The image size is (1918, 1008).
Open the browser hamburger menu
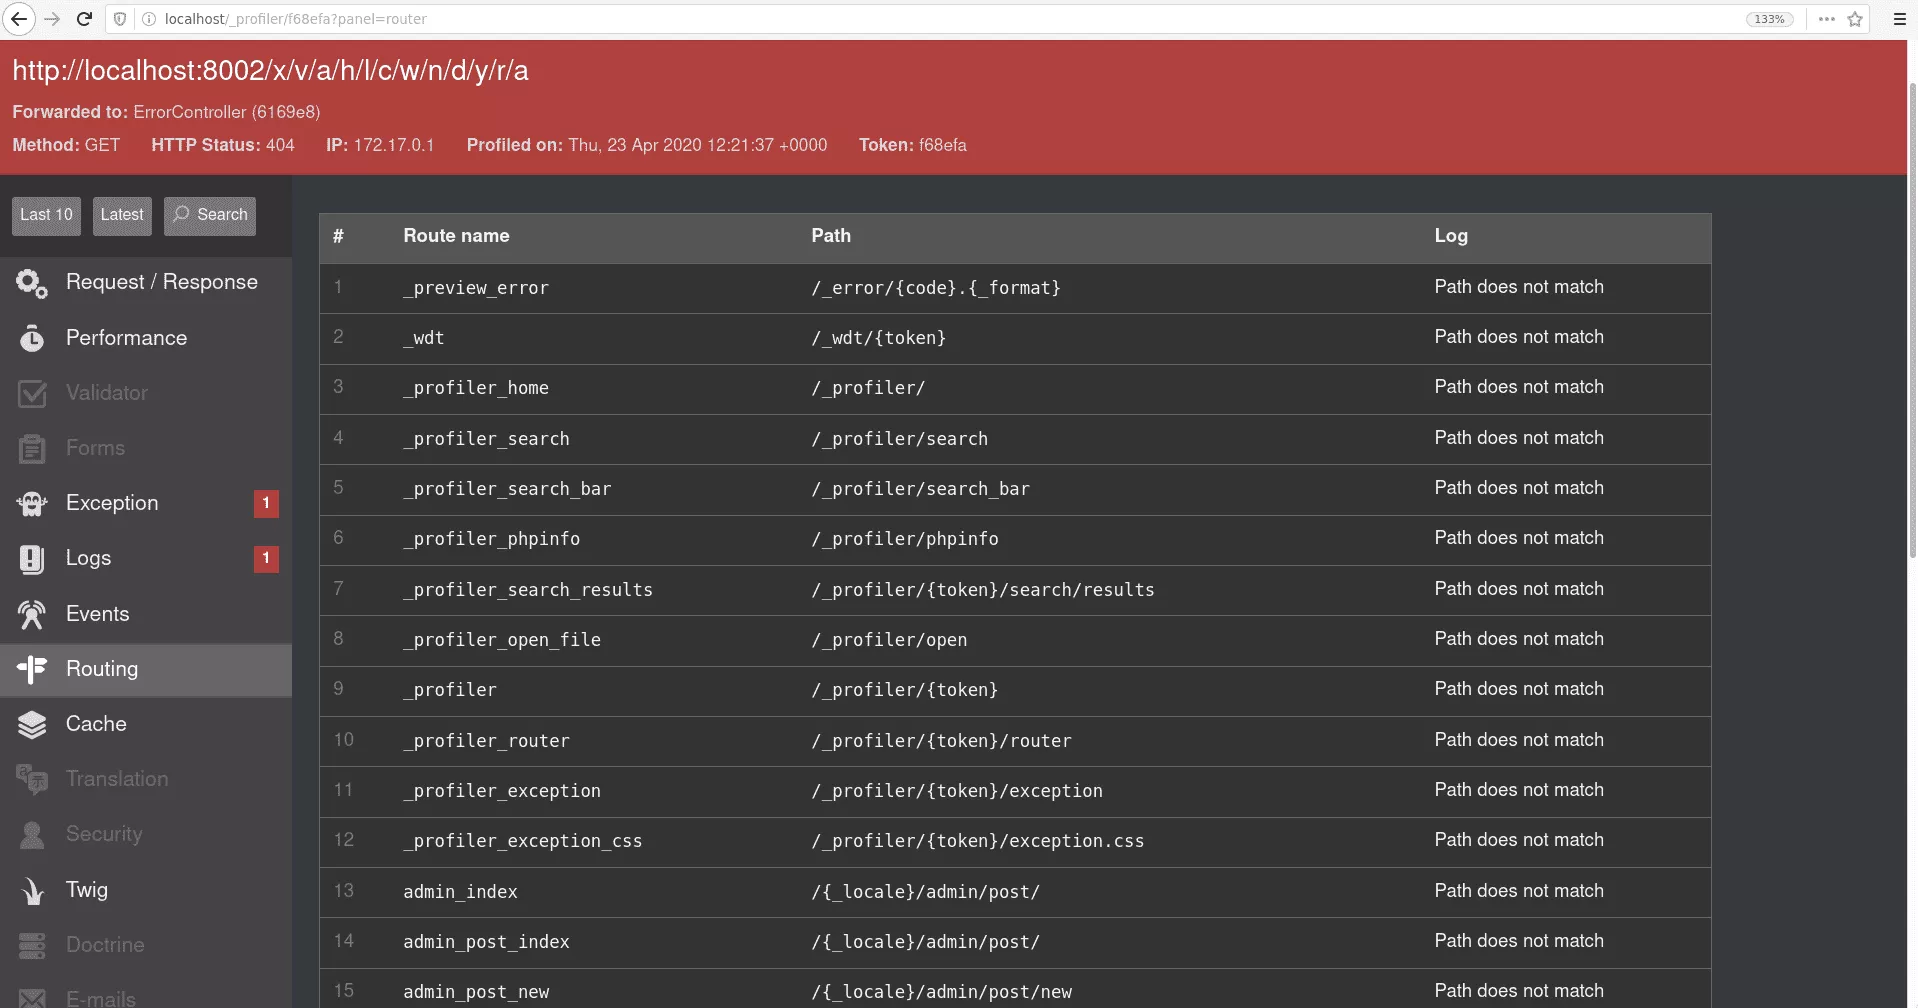click(x=1899, y=19)
